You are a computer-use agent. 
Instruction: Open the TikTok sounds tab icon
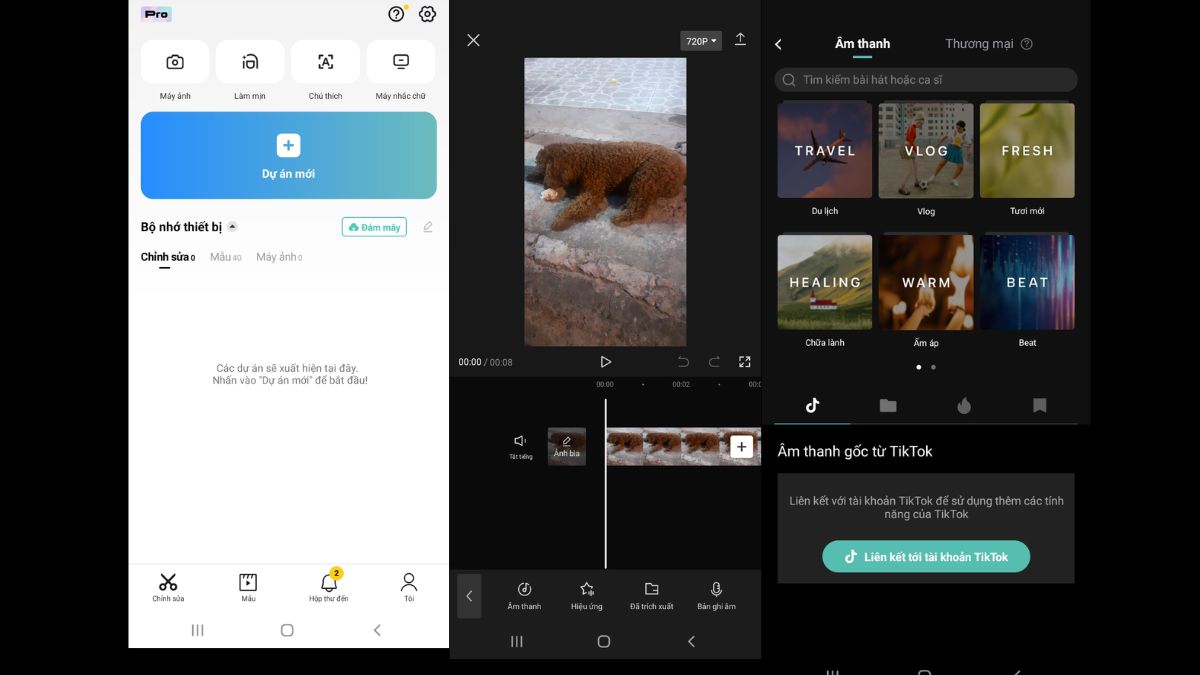coord(812,405)
